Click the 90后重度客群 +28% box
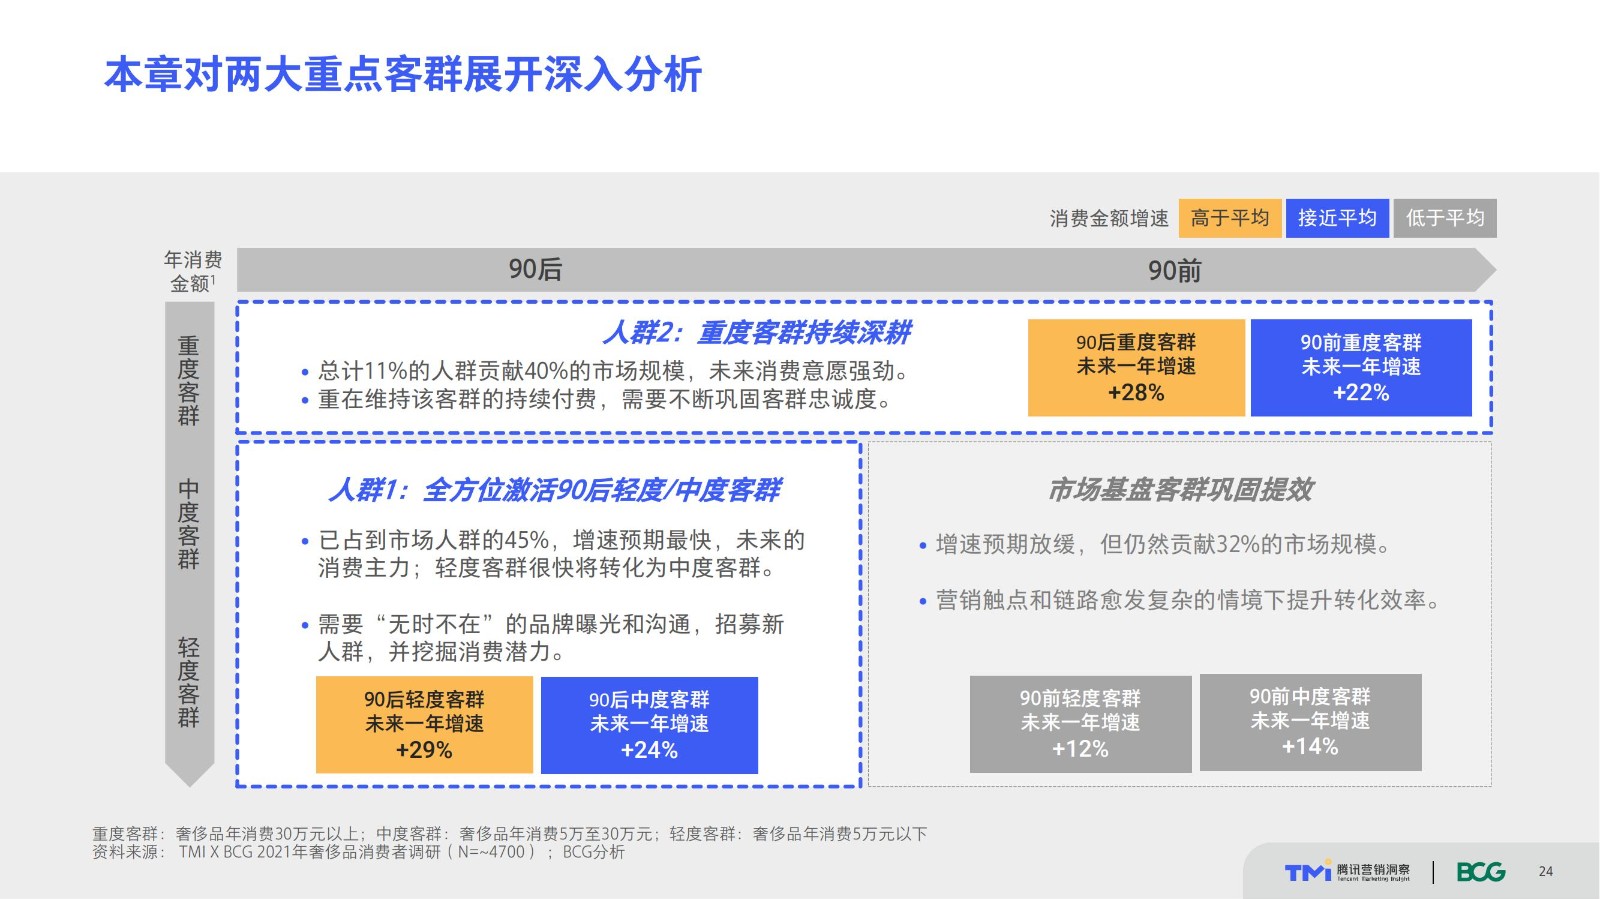The image size is (1600, 899). point(1136,367)
